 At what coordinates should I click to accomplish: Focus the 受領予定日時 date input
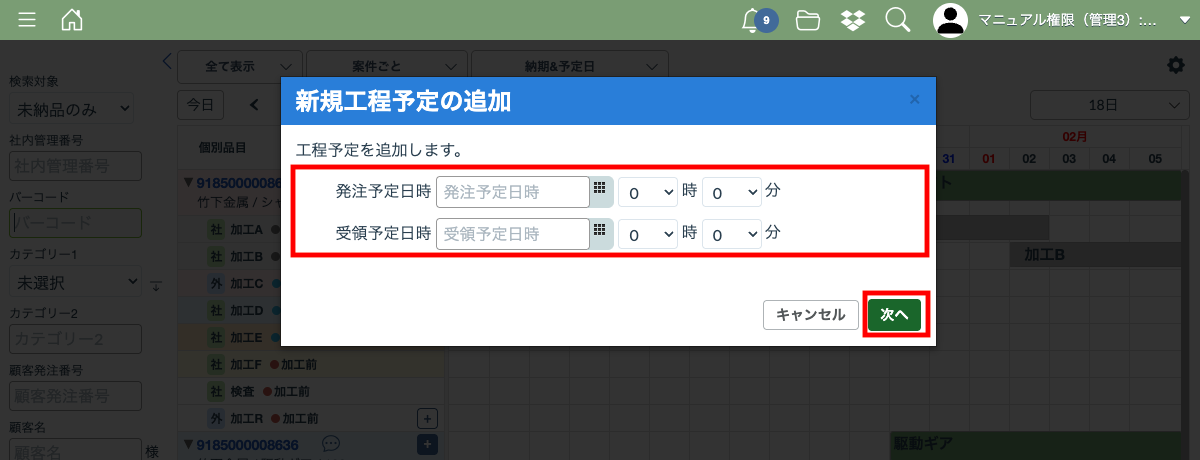[x=512, y=234]
